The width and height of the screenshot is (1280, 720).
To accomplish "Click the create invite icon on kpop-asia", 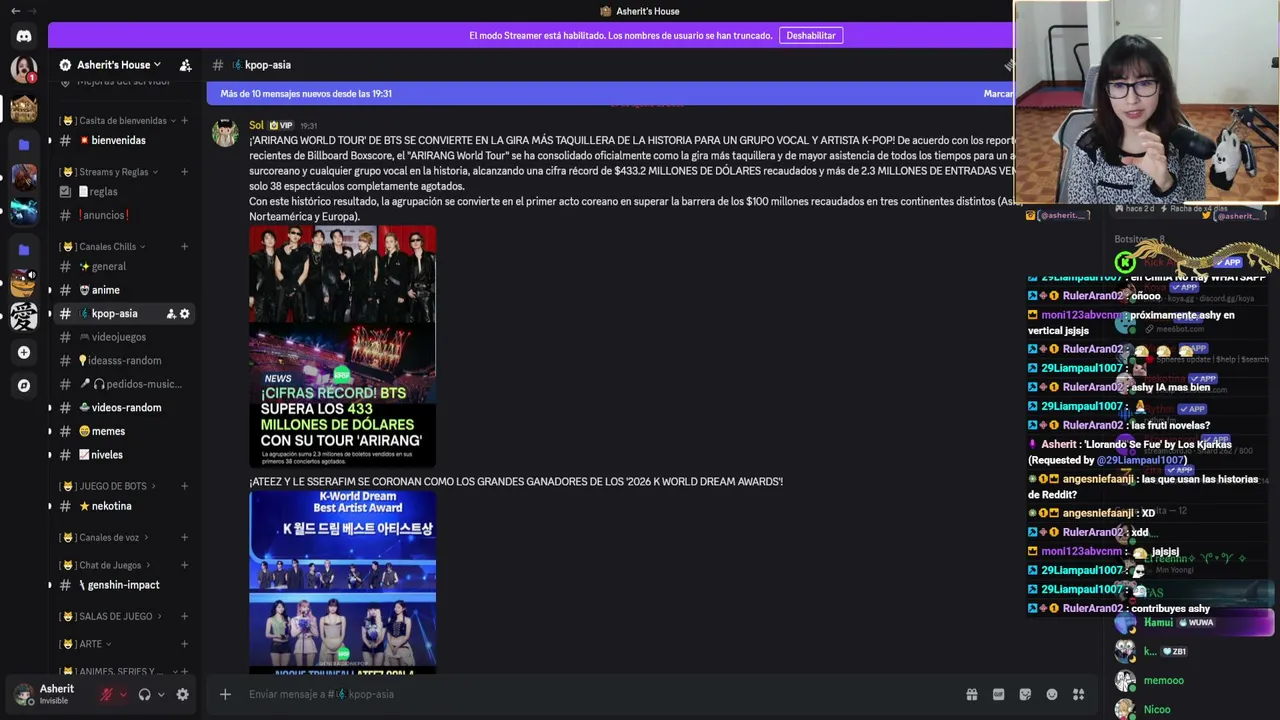I will (171, 314).
